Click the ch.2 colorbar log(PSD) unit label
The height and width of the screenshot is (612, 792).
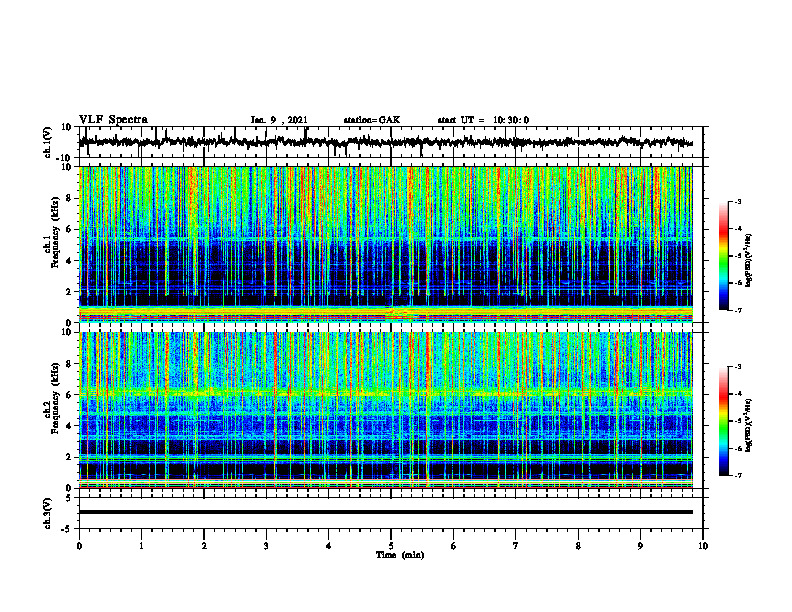tap(749, 425)
